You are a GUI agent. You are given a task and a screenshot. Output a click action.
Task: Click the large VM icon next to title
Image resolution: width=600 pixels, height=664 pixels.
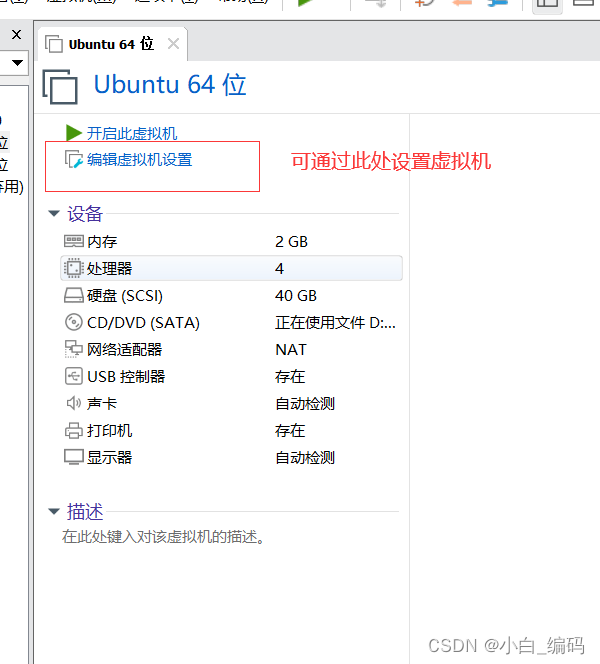60,87
